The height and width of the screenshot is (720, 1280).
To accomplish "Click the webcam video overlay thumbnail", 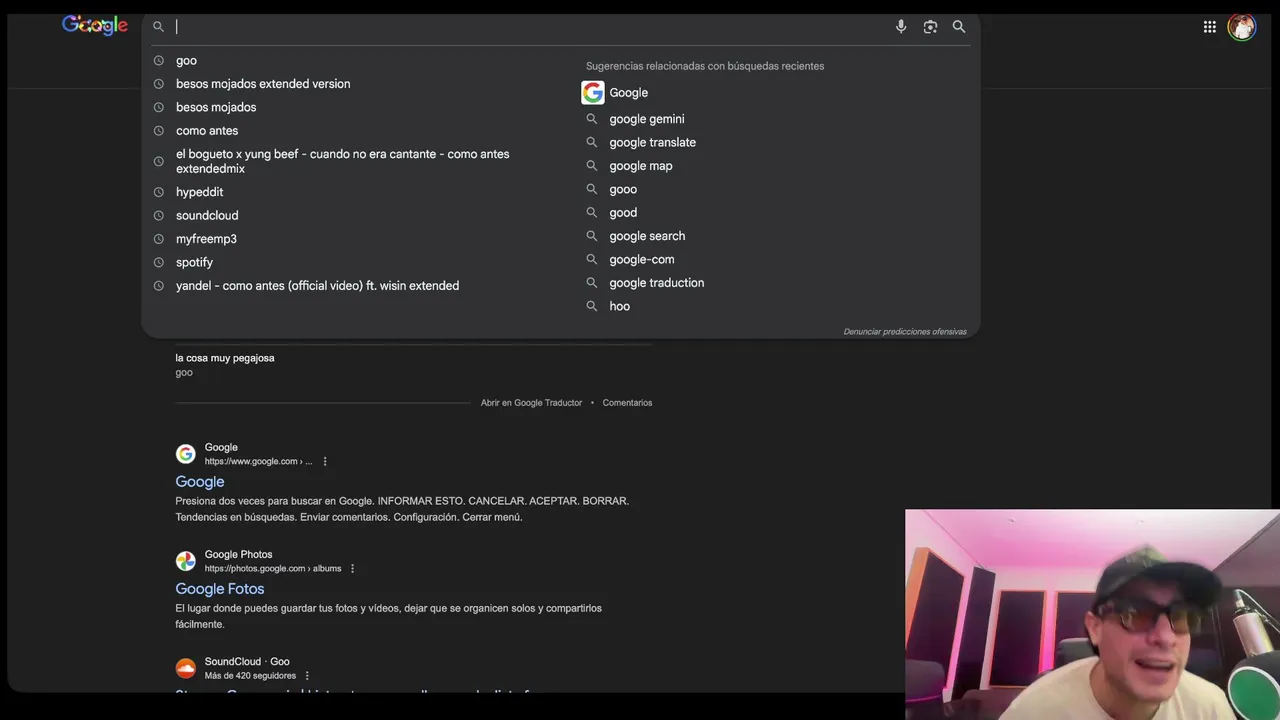I will (x=1092, y=614).
